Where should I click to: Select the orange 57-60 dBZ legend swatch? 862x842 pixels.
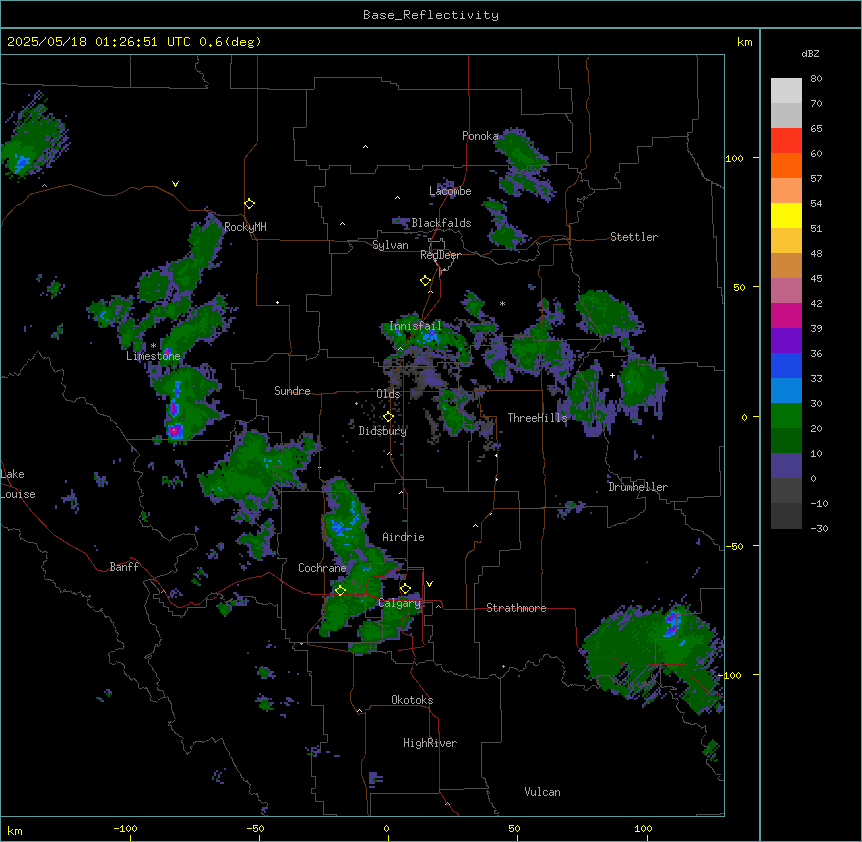(786, 165)
